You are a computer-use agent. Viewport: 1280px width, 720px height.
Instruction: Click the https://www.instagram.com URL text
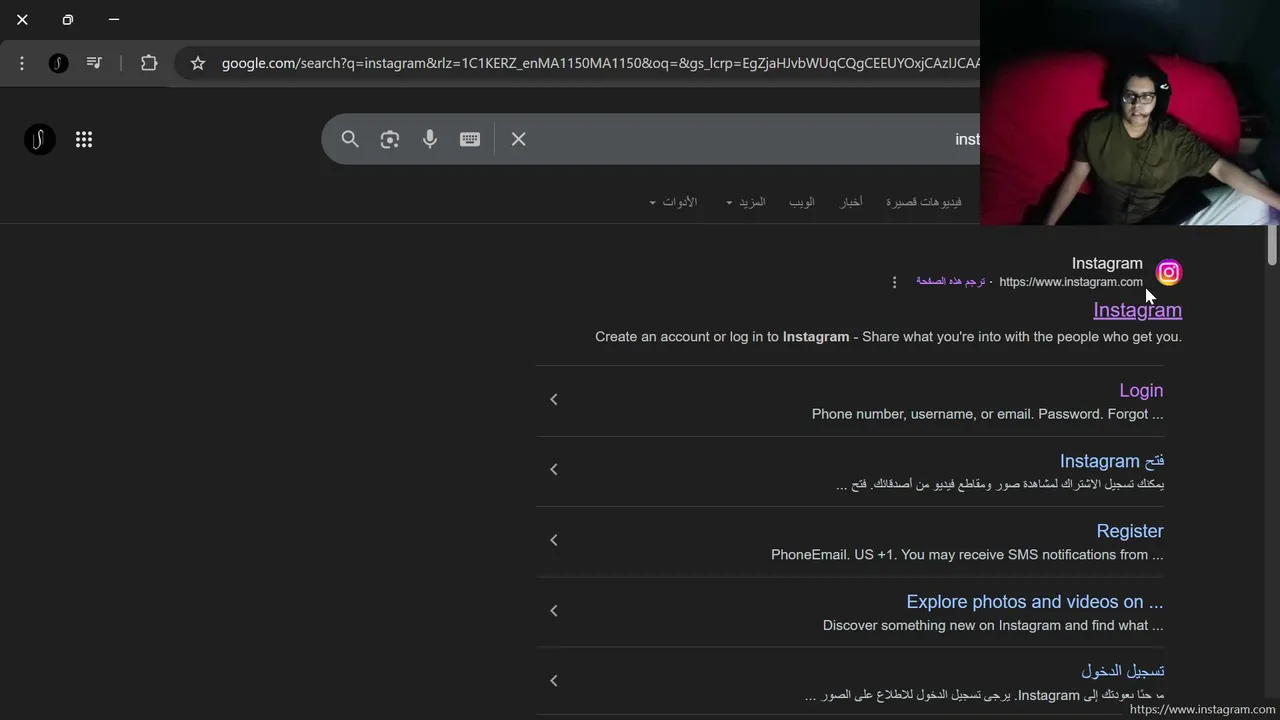coord(1071,282)
